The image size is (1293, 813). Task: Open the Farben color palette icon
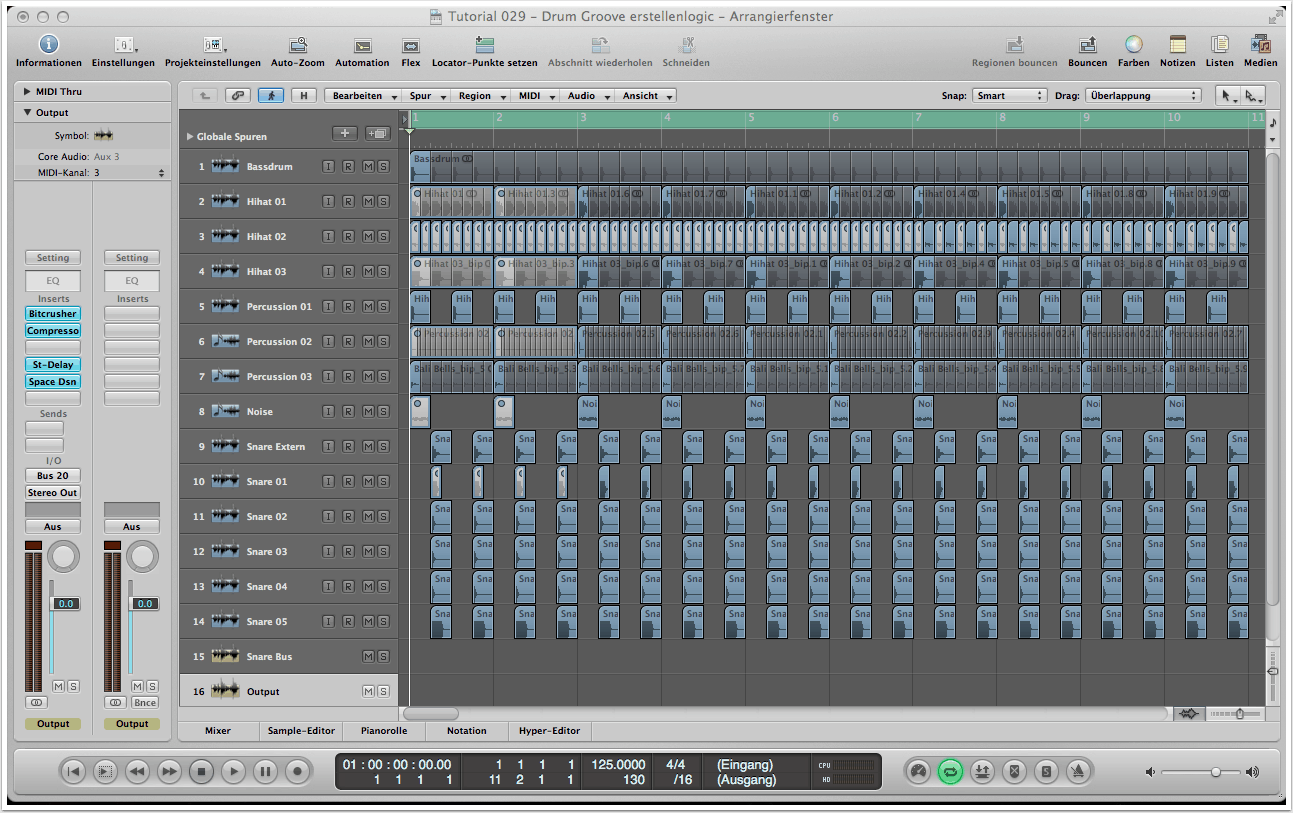1133,45
